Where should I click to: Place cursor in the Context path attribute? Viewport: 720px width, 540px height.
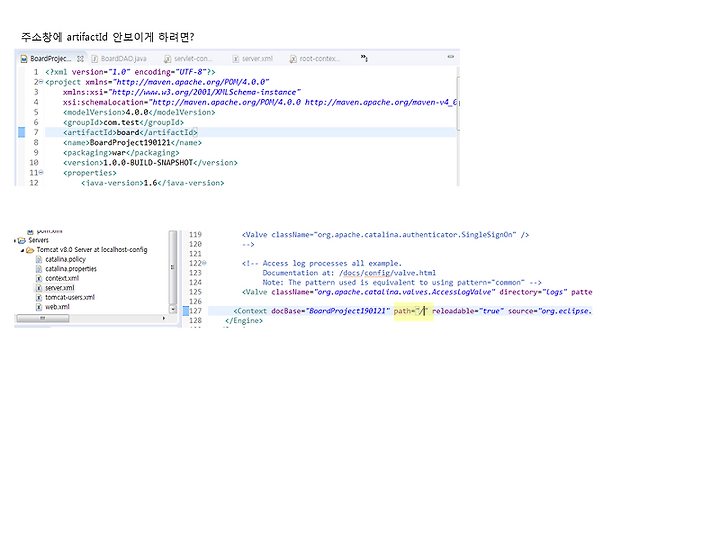pos(411,311)
